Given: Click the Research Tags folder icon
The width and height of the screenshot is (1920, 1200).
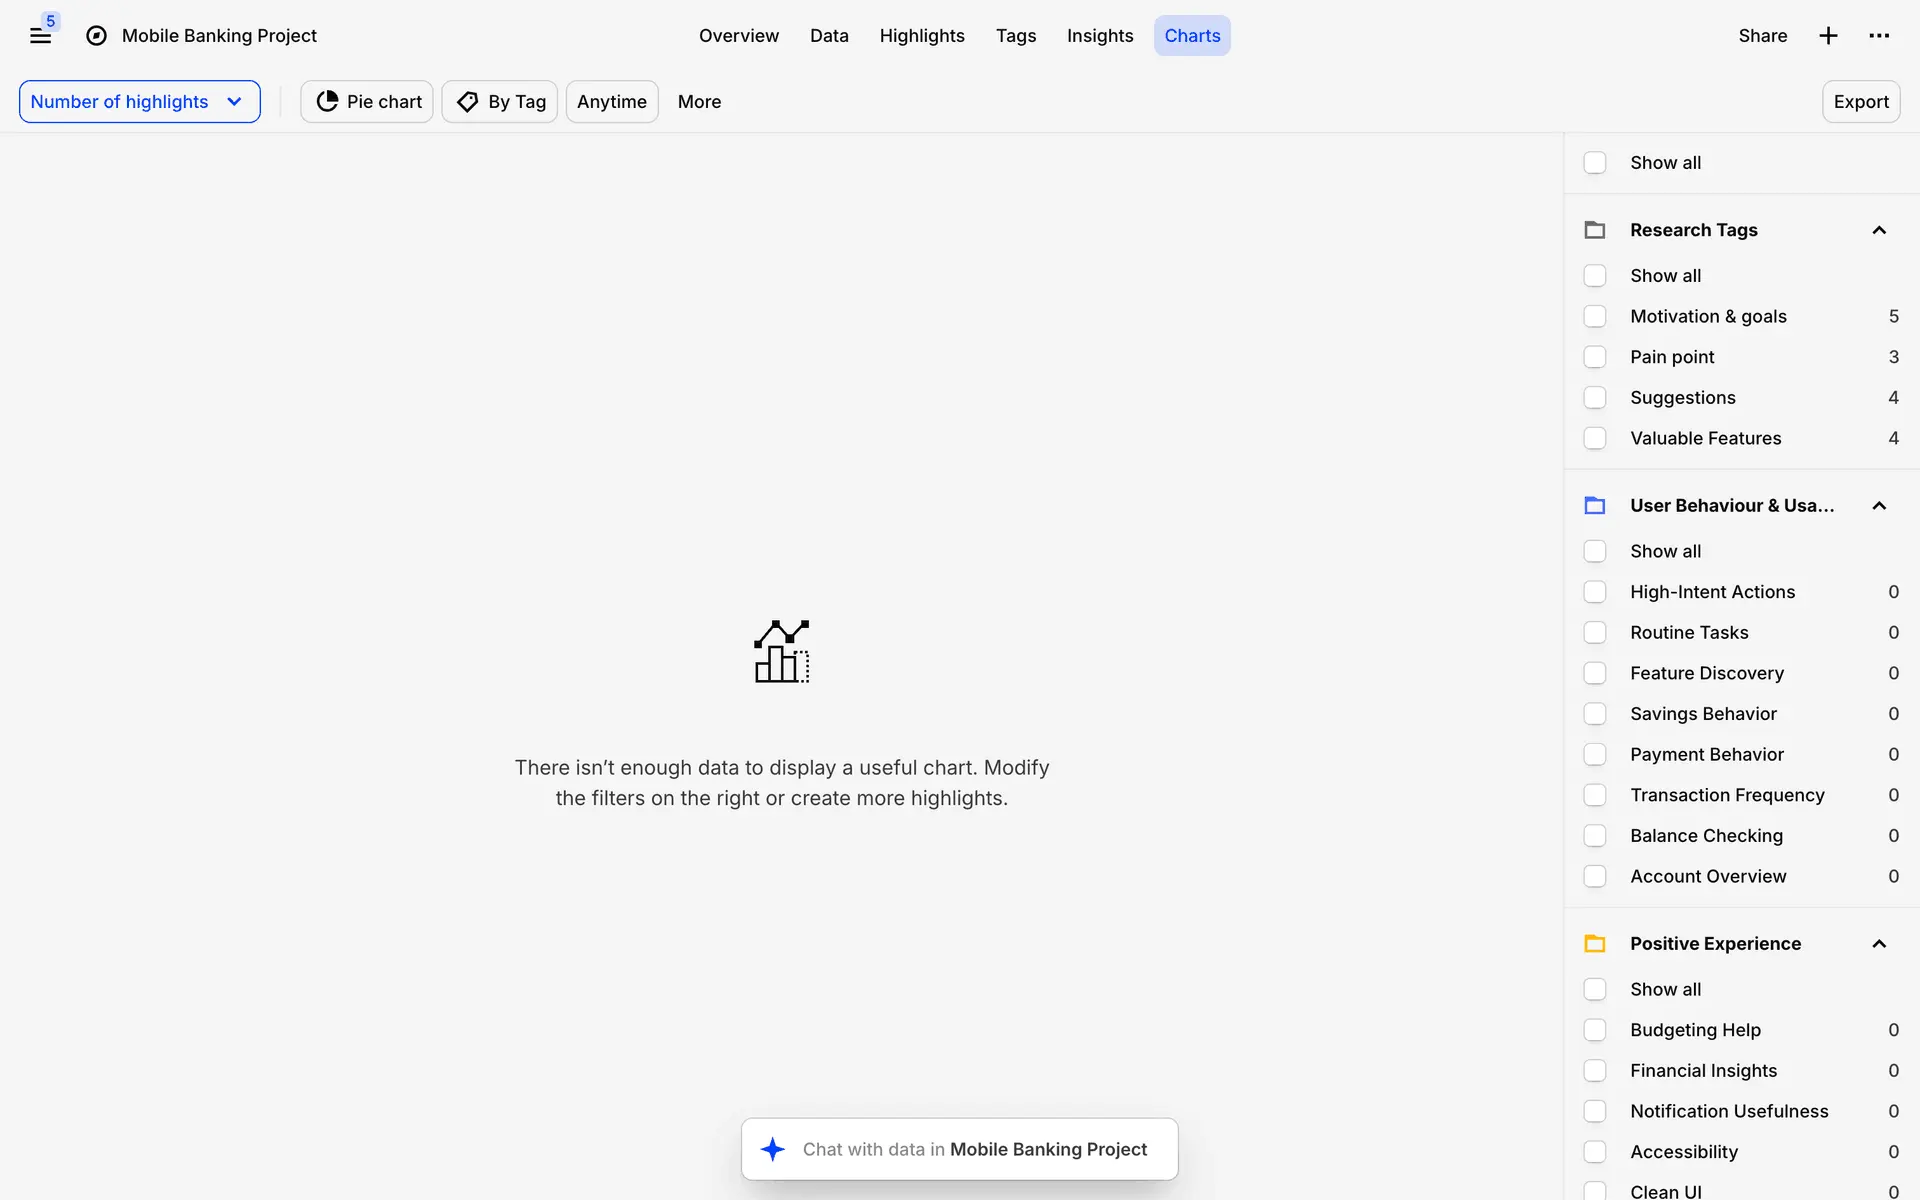Looking at the screenshot, I should [x=1595, y=230].
